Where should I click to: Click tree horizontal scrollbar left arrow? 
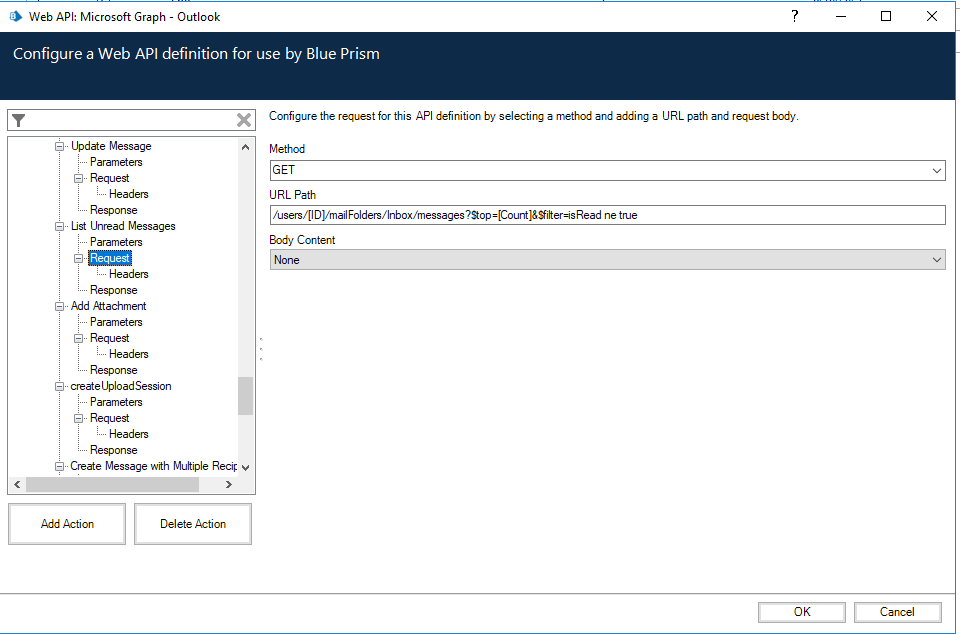click(17, 485)
